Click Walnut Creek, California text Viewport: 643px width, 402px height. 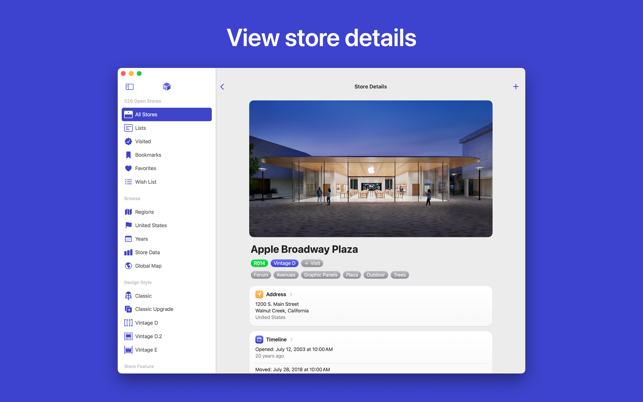[x=282, y=311]
